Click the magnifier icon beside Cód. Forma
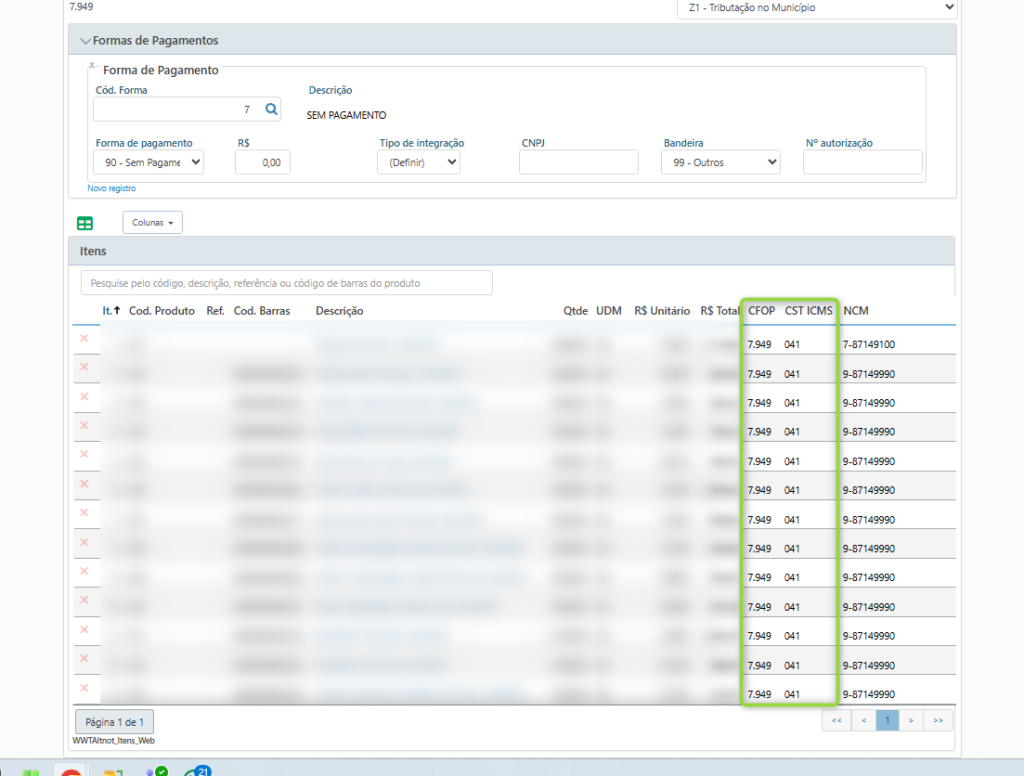This screenshot has height=776, width=1024. [x=271, y=109]
